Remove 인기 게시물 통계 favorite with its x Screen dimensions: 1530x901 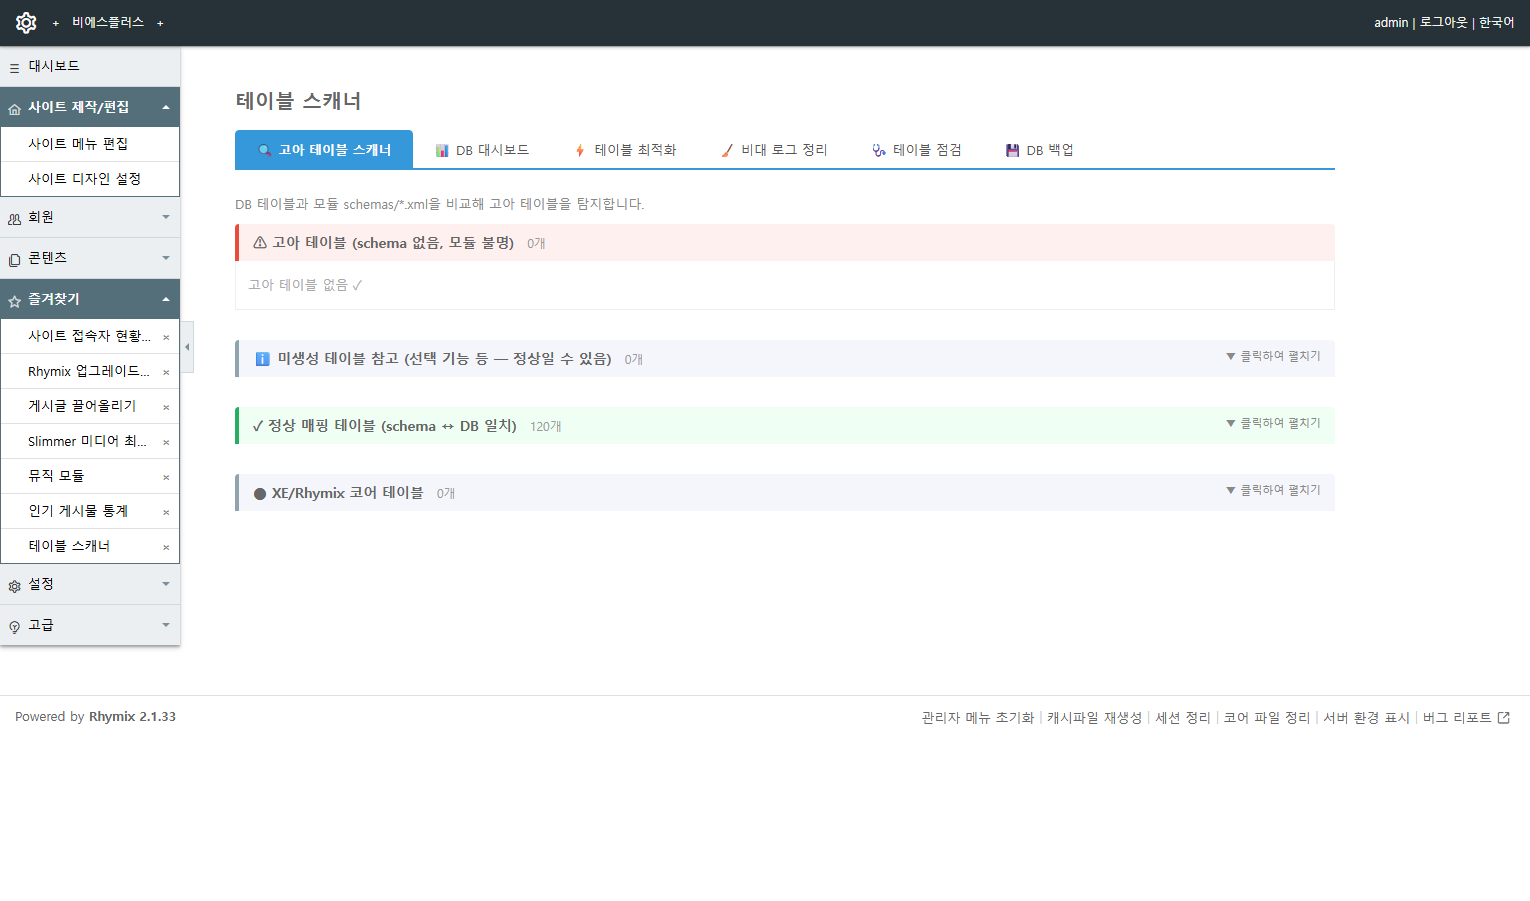[166, 513]
